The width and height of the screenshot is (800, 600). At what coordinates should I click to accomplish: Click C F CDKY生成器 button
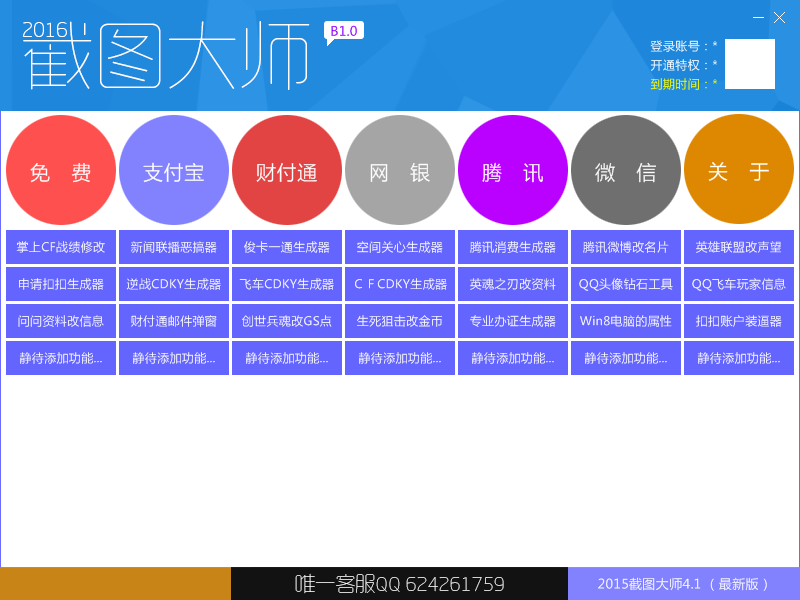coord(399,284)
